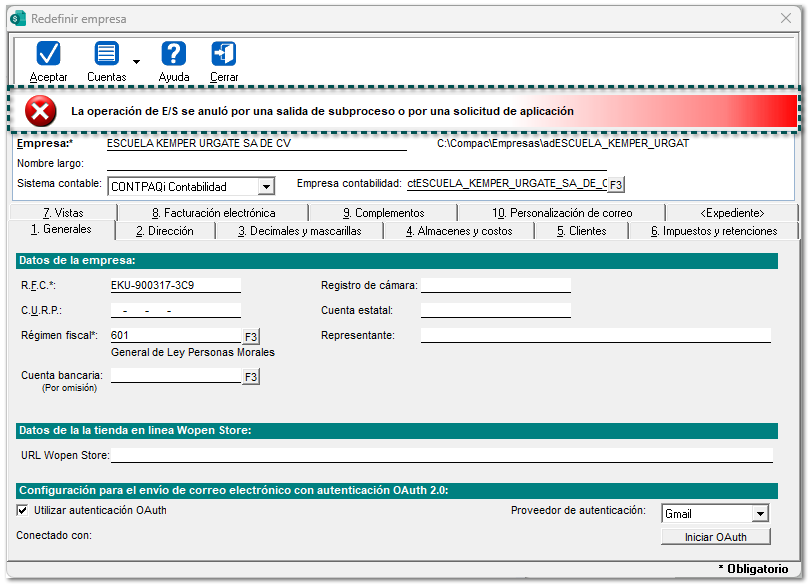The width and height of the screenshot is (812, 587).
Task: Expand the Cuentas dropdown arrow
Action: 136,62
